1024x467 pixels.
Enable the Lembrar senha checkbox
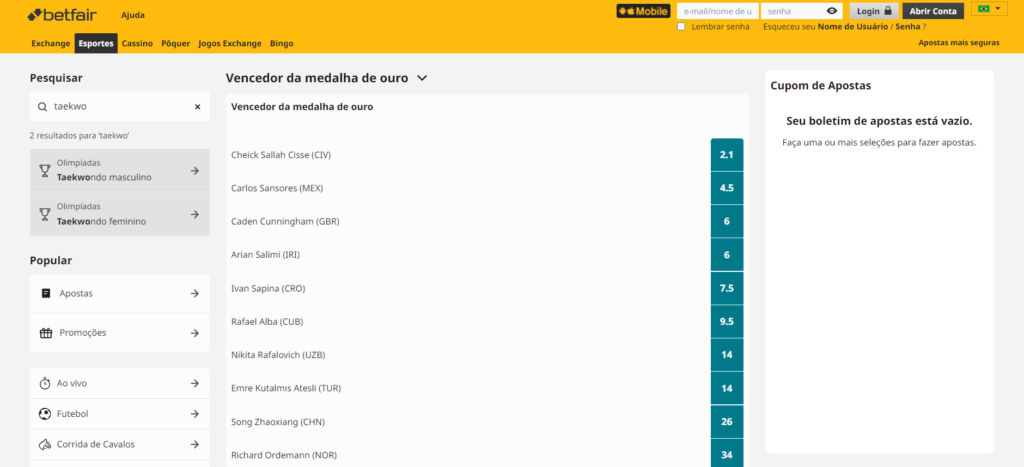click(x=682, y=27)
